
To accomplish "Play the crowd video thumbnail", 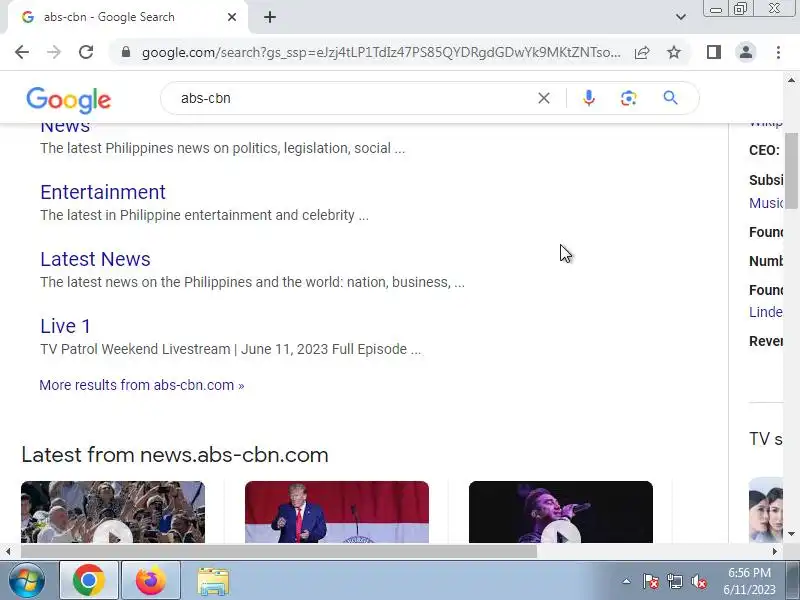I will pos(113,512).
